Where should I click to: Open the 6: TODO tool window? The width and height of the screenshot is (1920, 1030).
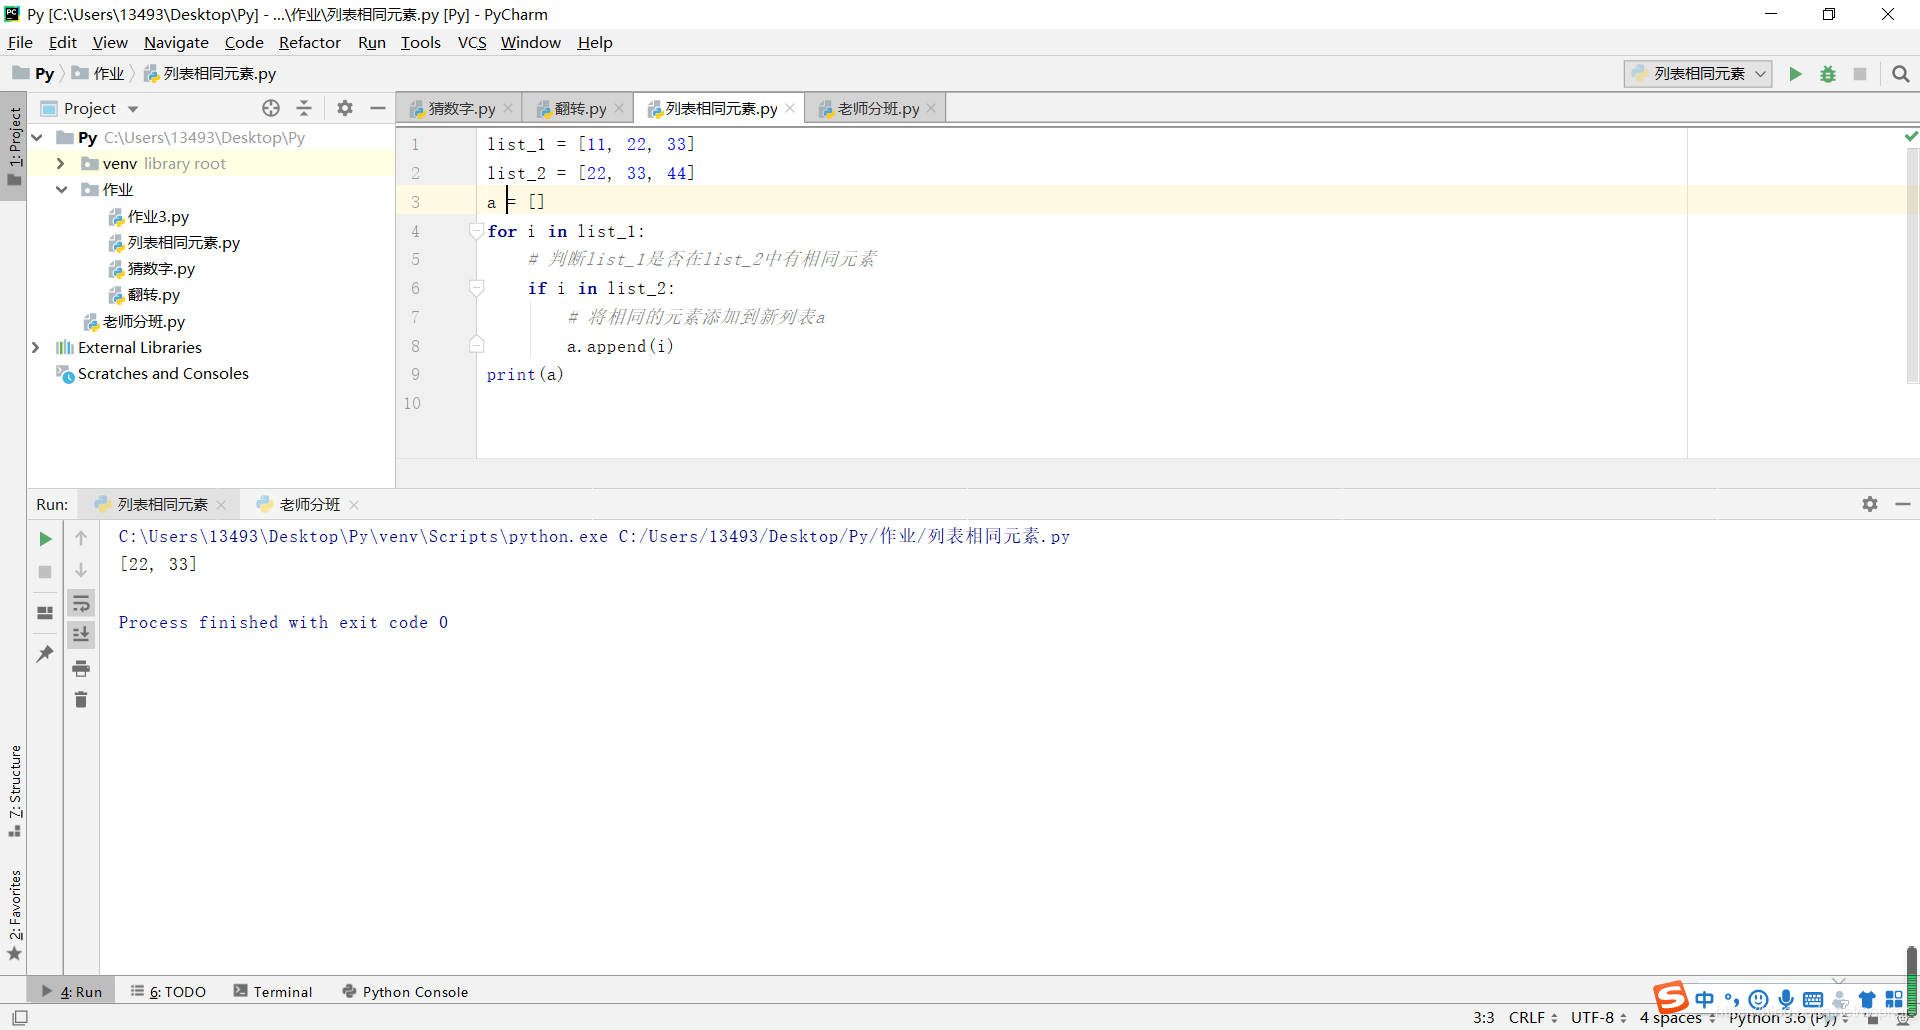pyautogui.click(x=168, y=992)
